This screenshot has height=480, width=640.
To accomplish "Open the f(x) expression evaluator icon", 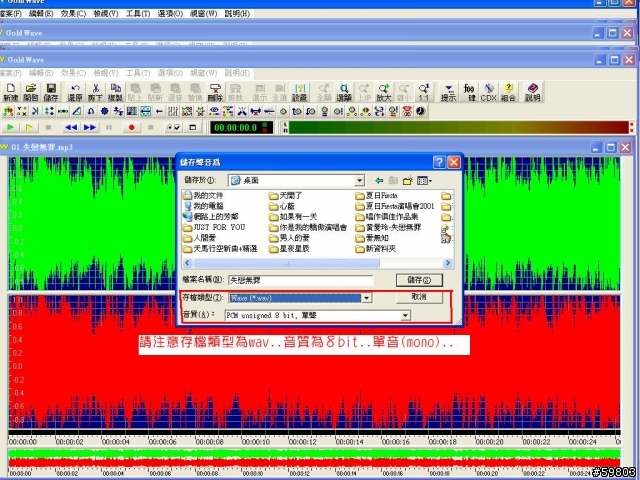I will click(x=469, y=92).
